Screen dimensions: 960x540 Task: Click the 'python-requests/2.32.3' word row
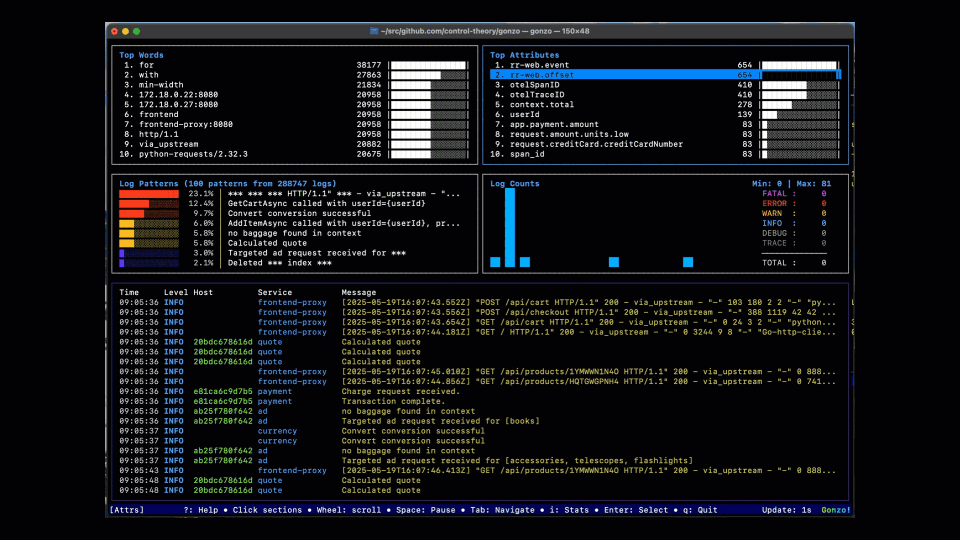click(295, 154)
